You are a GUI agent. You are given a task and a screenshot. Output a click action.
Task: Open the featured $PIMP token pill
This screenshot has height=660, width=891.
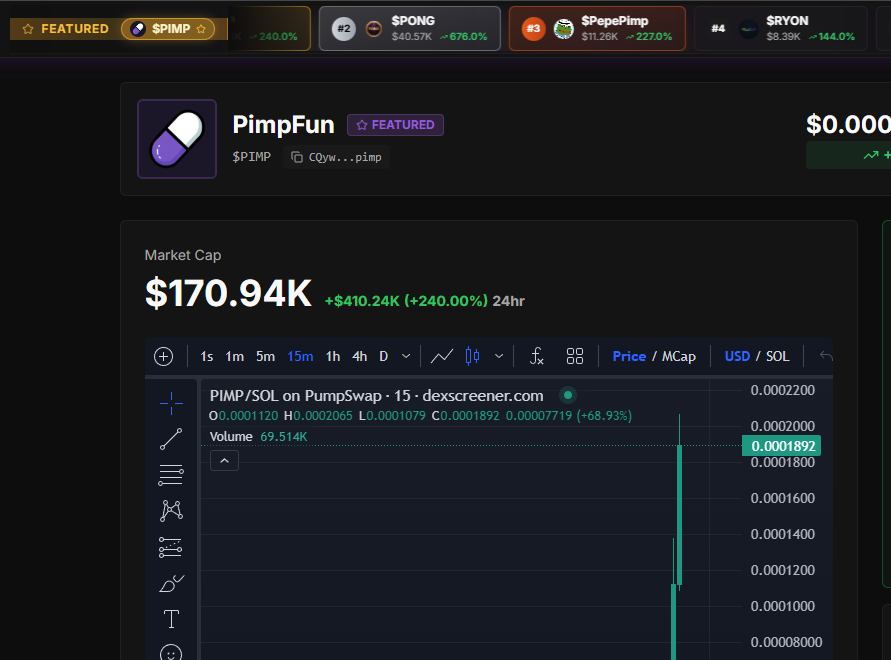click(168, 29)
